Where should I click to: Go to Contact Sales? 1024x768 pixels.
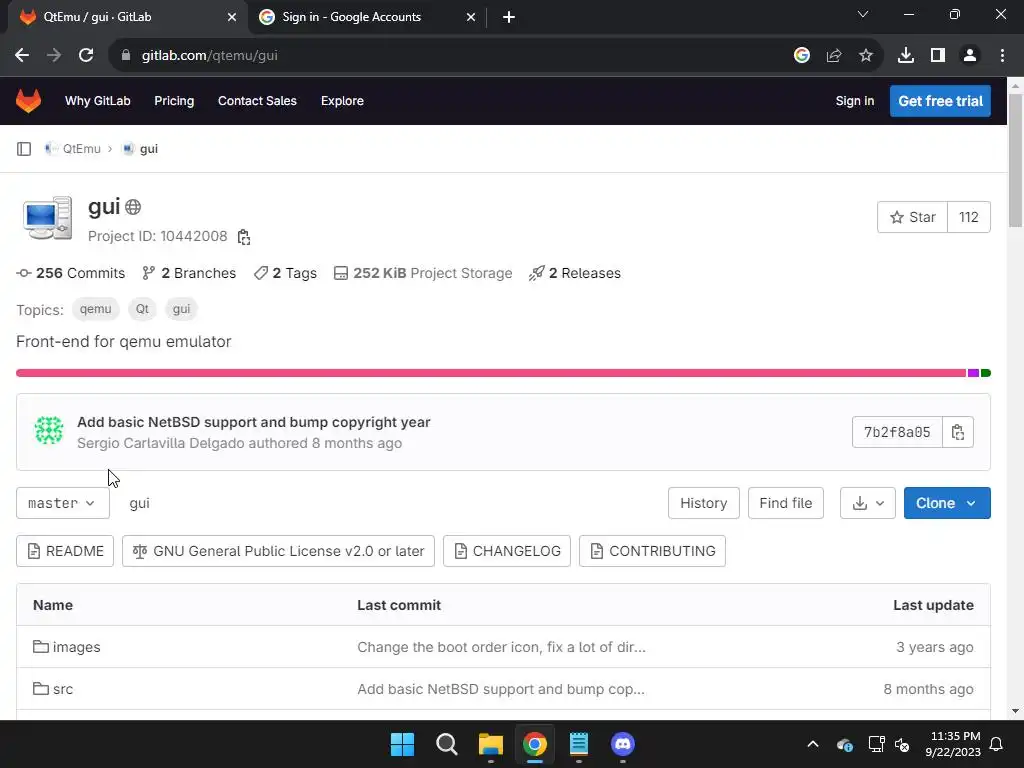coord(257,101)
